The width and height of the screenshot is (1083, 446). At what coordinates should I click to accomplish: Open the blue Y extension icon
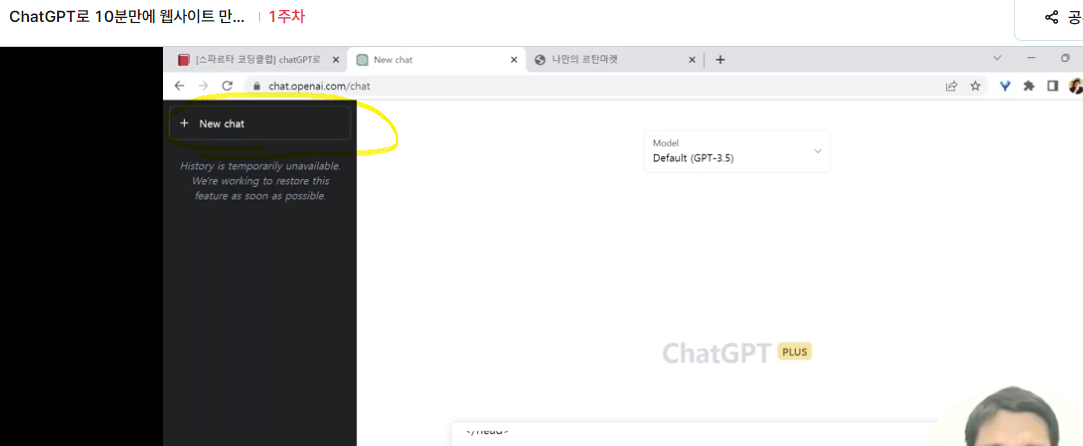tap(1006, 86)
